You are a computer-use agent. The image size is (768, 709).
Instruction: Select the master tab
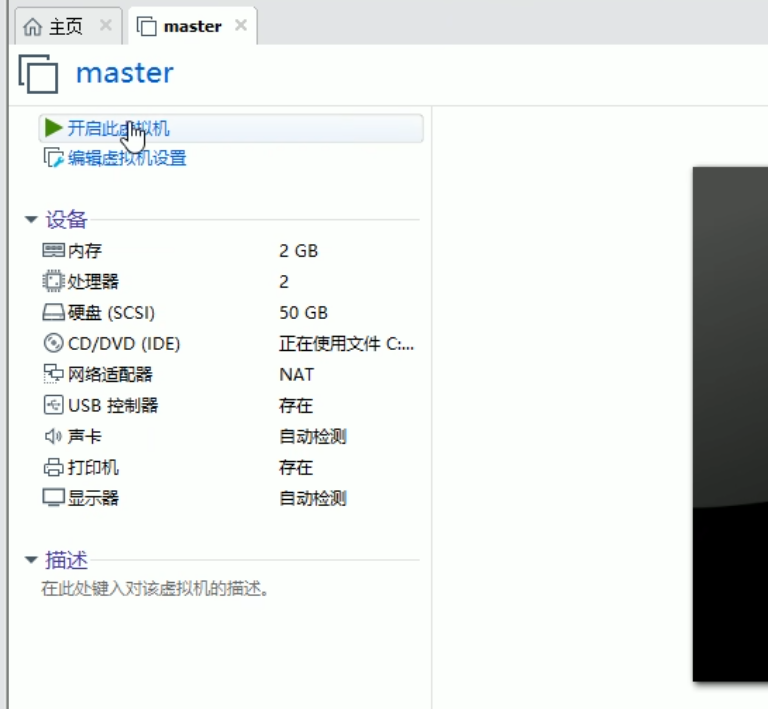click(192, 26)
